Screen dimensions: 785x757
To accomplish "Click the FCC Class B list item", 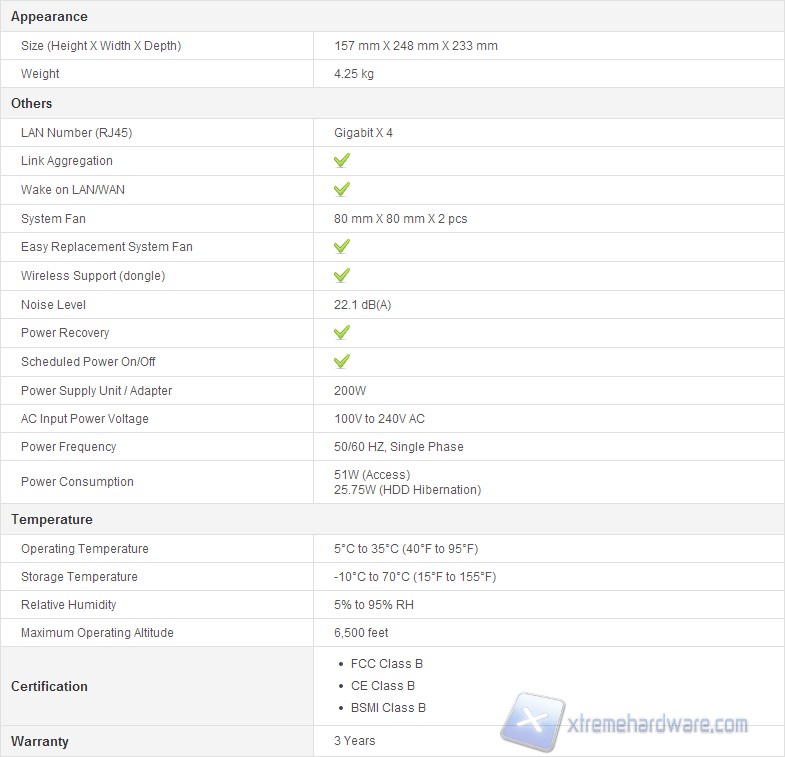I will [x=387, y=664].
